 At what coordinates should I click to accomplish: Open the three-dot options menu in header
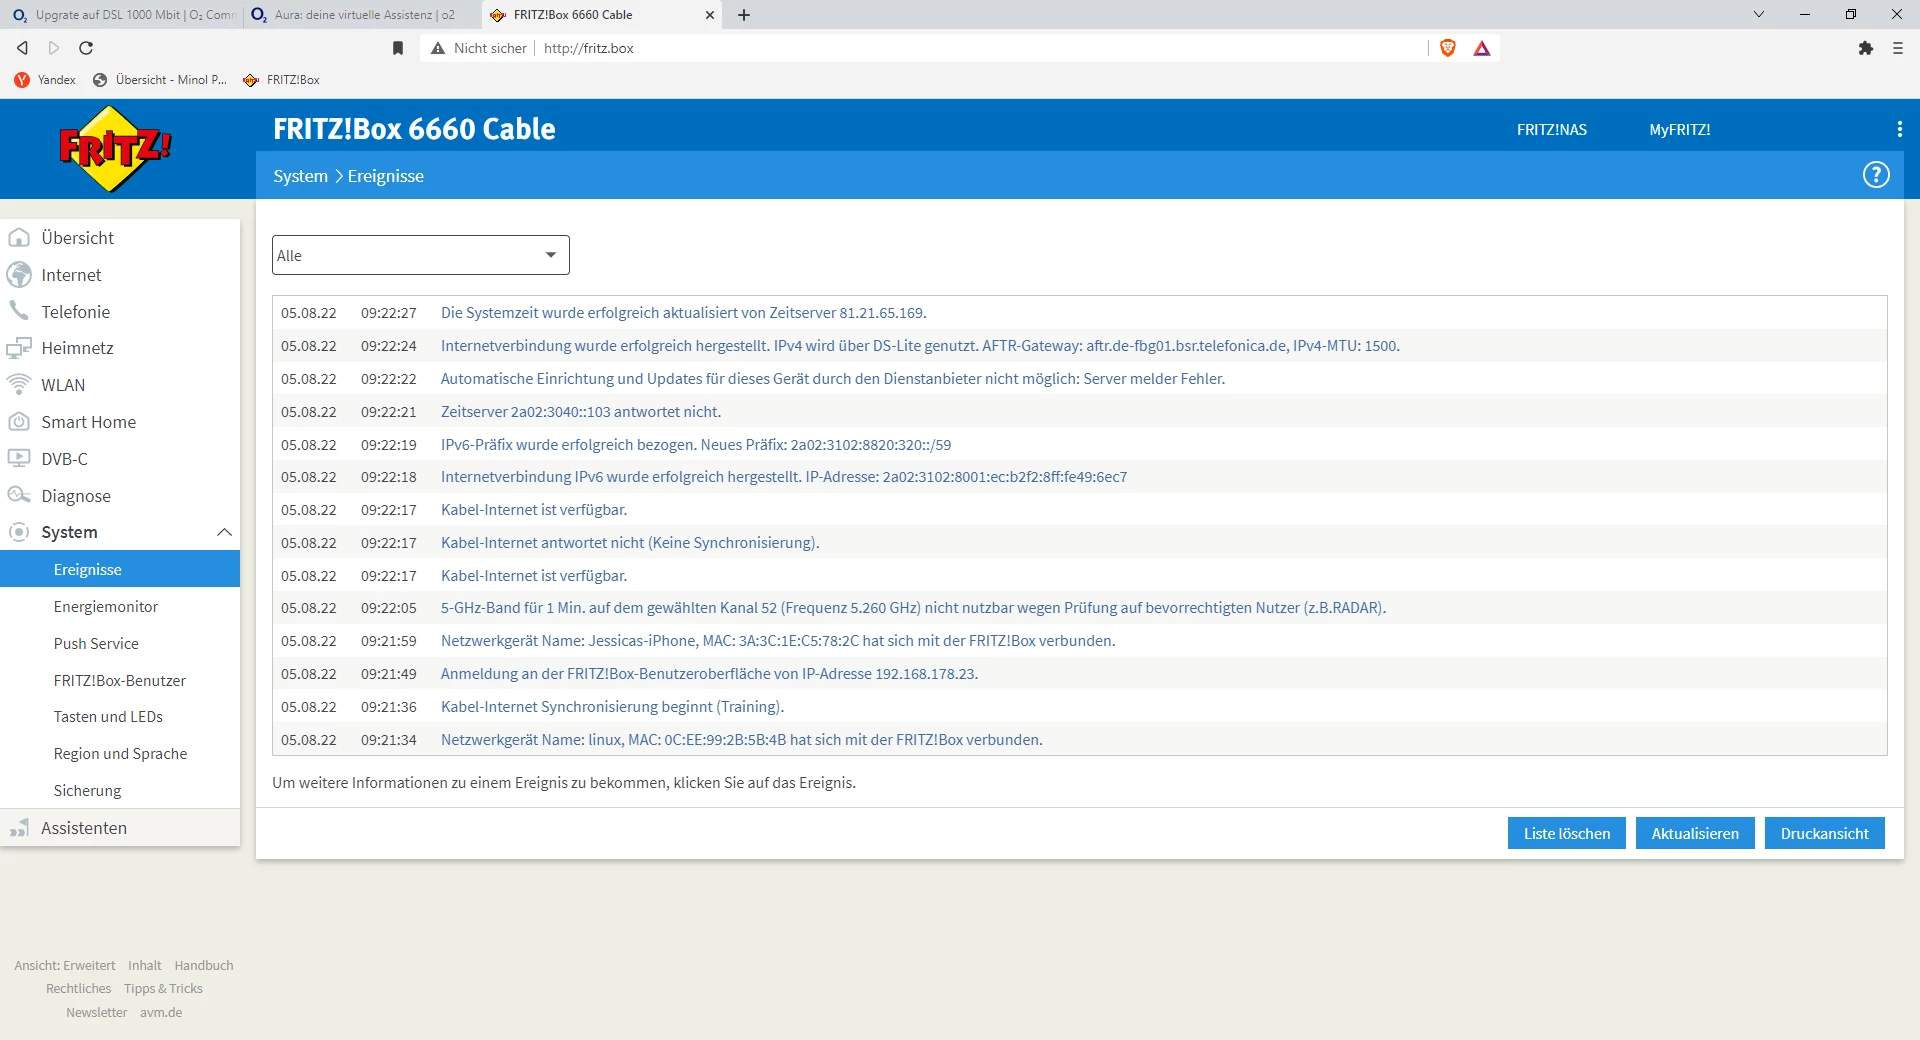point(1899,129)
